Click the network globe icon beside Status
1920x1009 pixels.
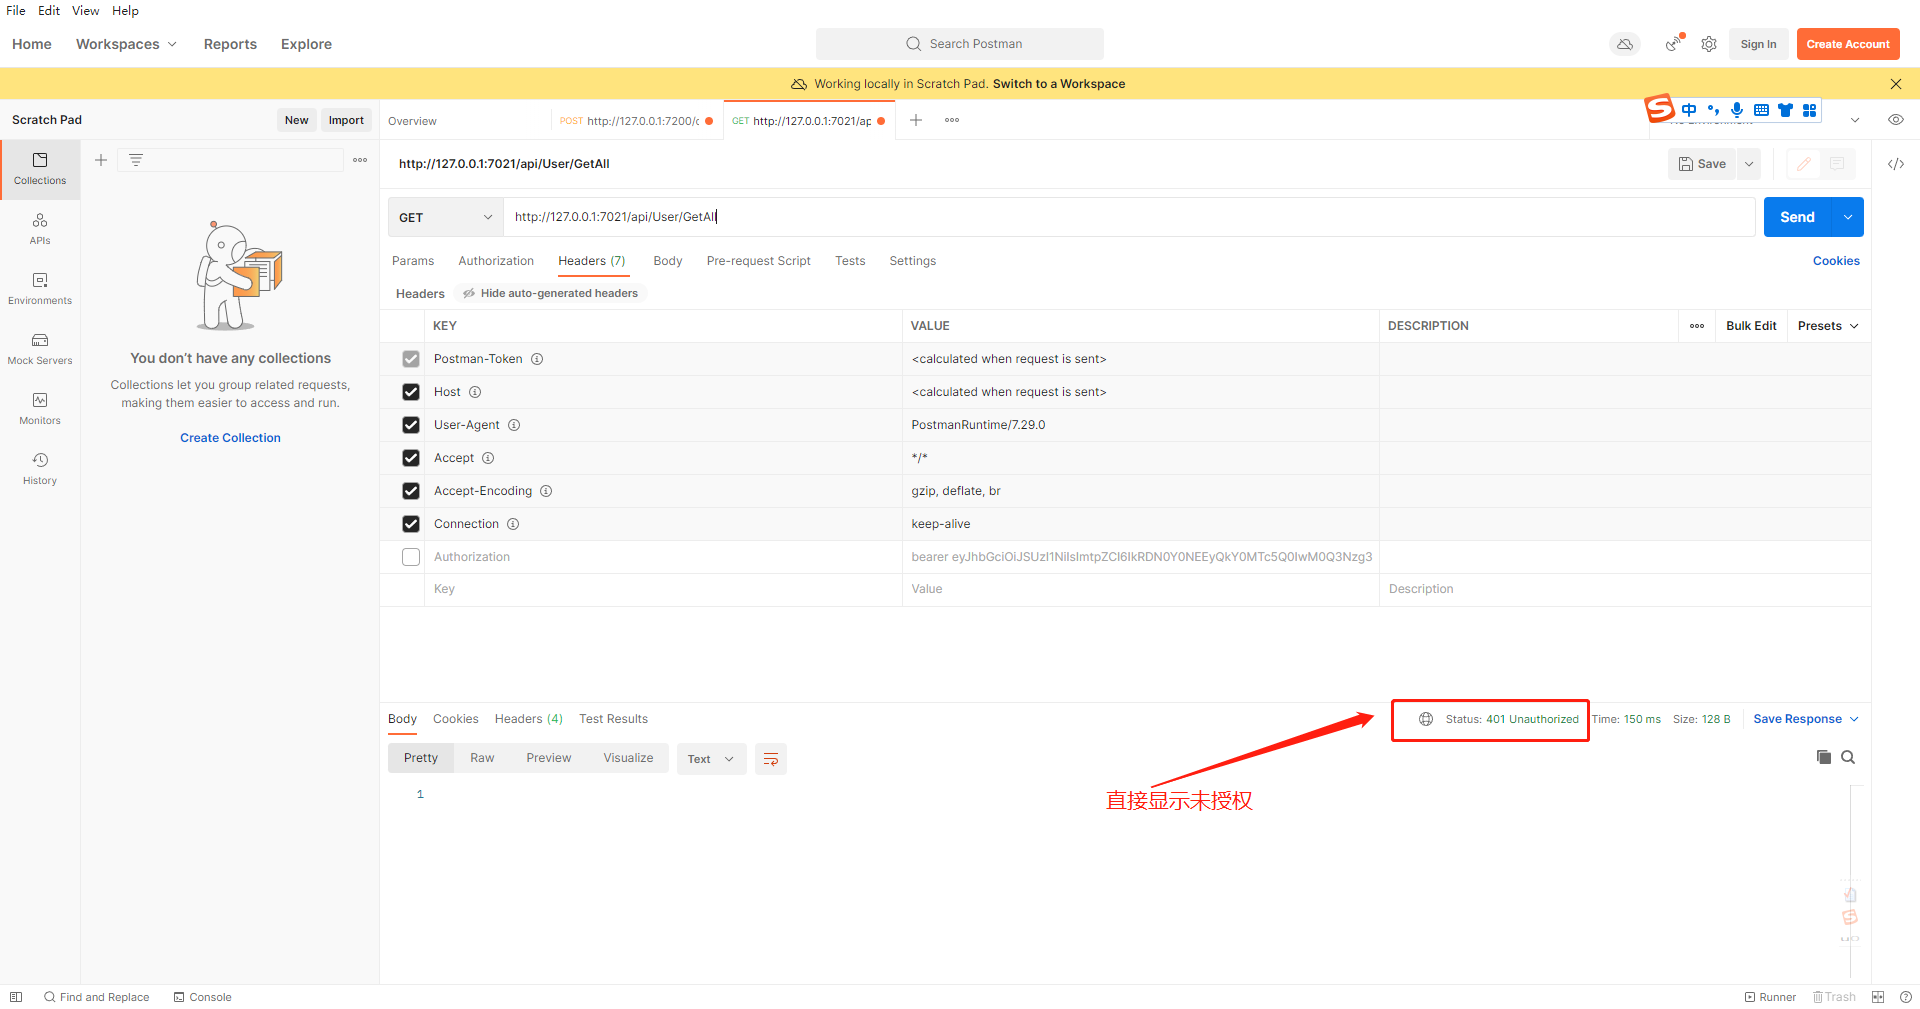click(x=1426, y=719)
